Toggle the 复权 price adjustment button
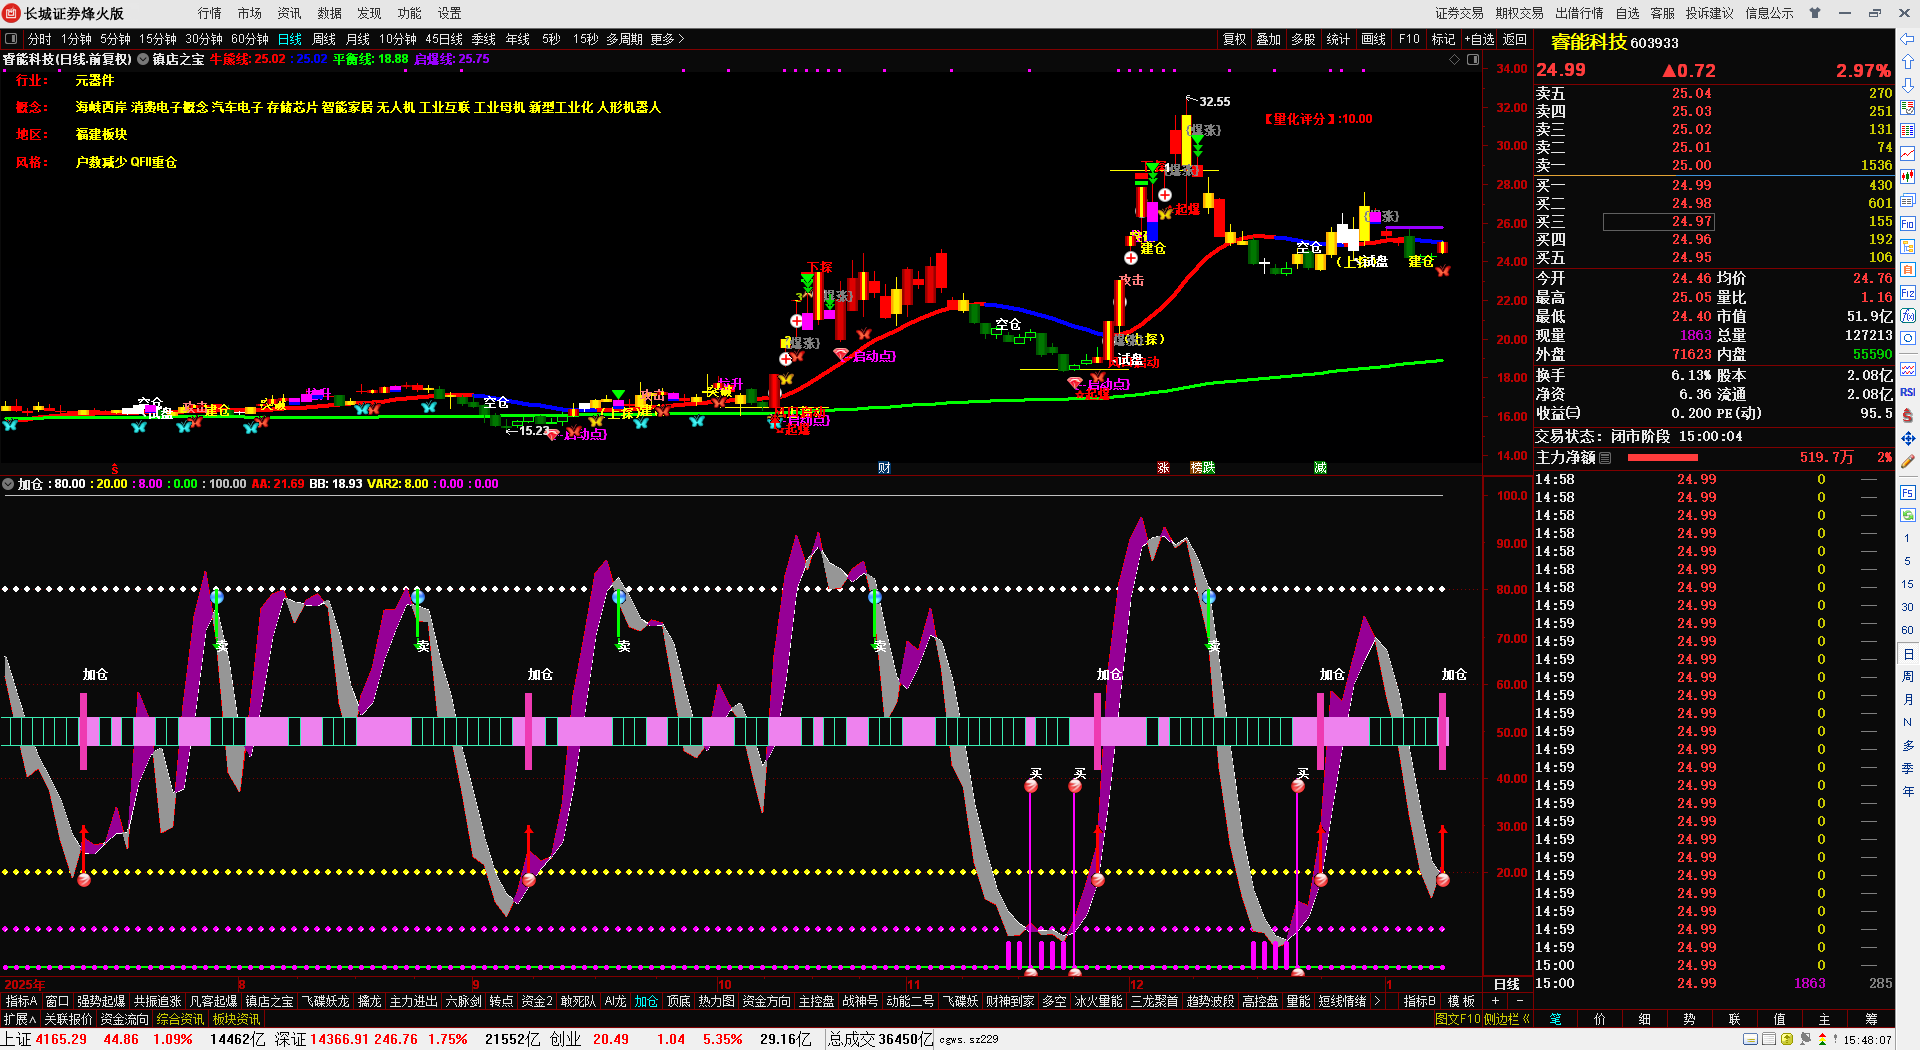This screenshot has width=1920, height=1050. 1235,39
